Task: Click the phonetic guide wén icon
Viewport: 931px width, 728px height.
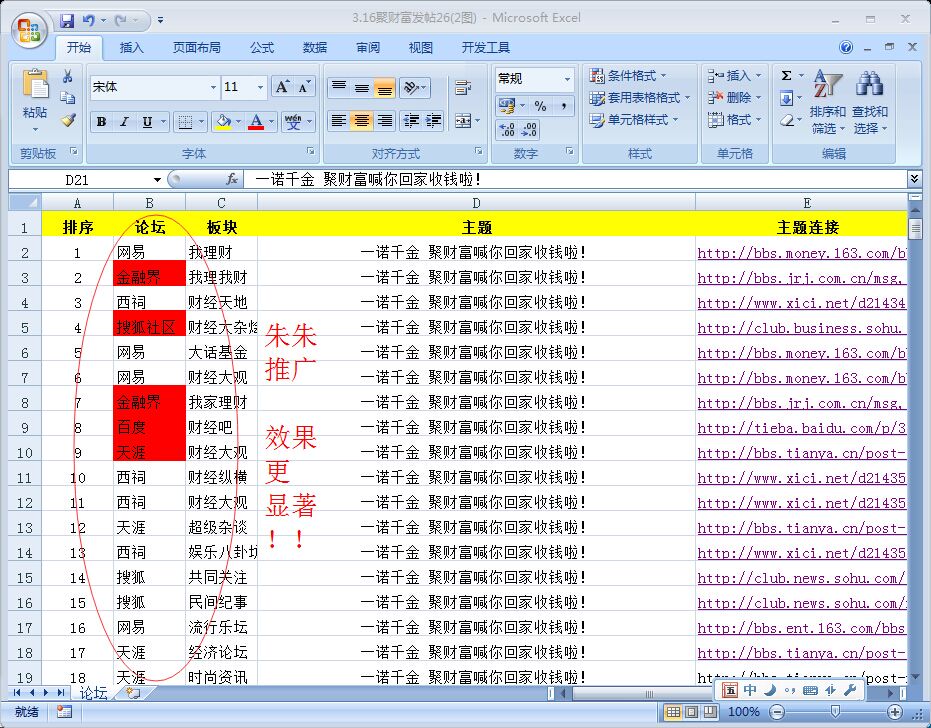Action: tap(293, 122)
